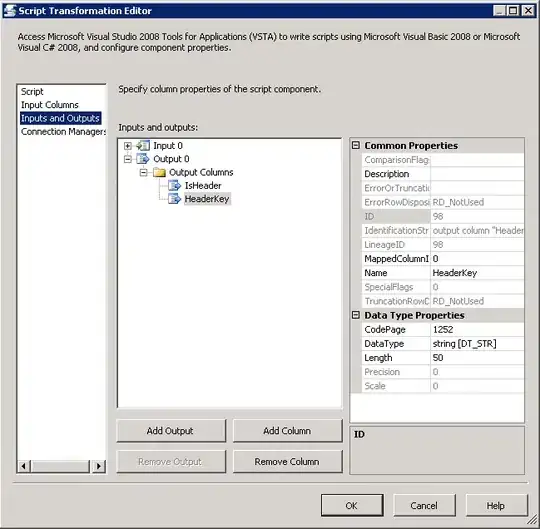Collapse the Data Type Properties section

pos(356,315)
